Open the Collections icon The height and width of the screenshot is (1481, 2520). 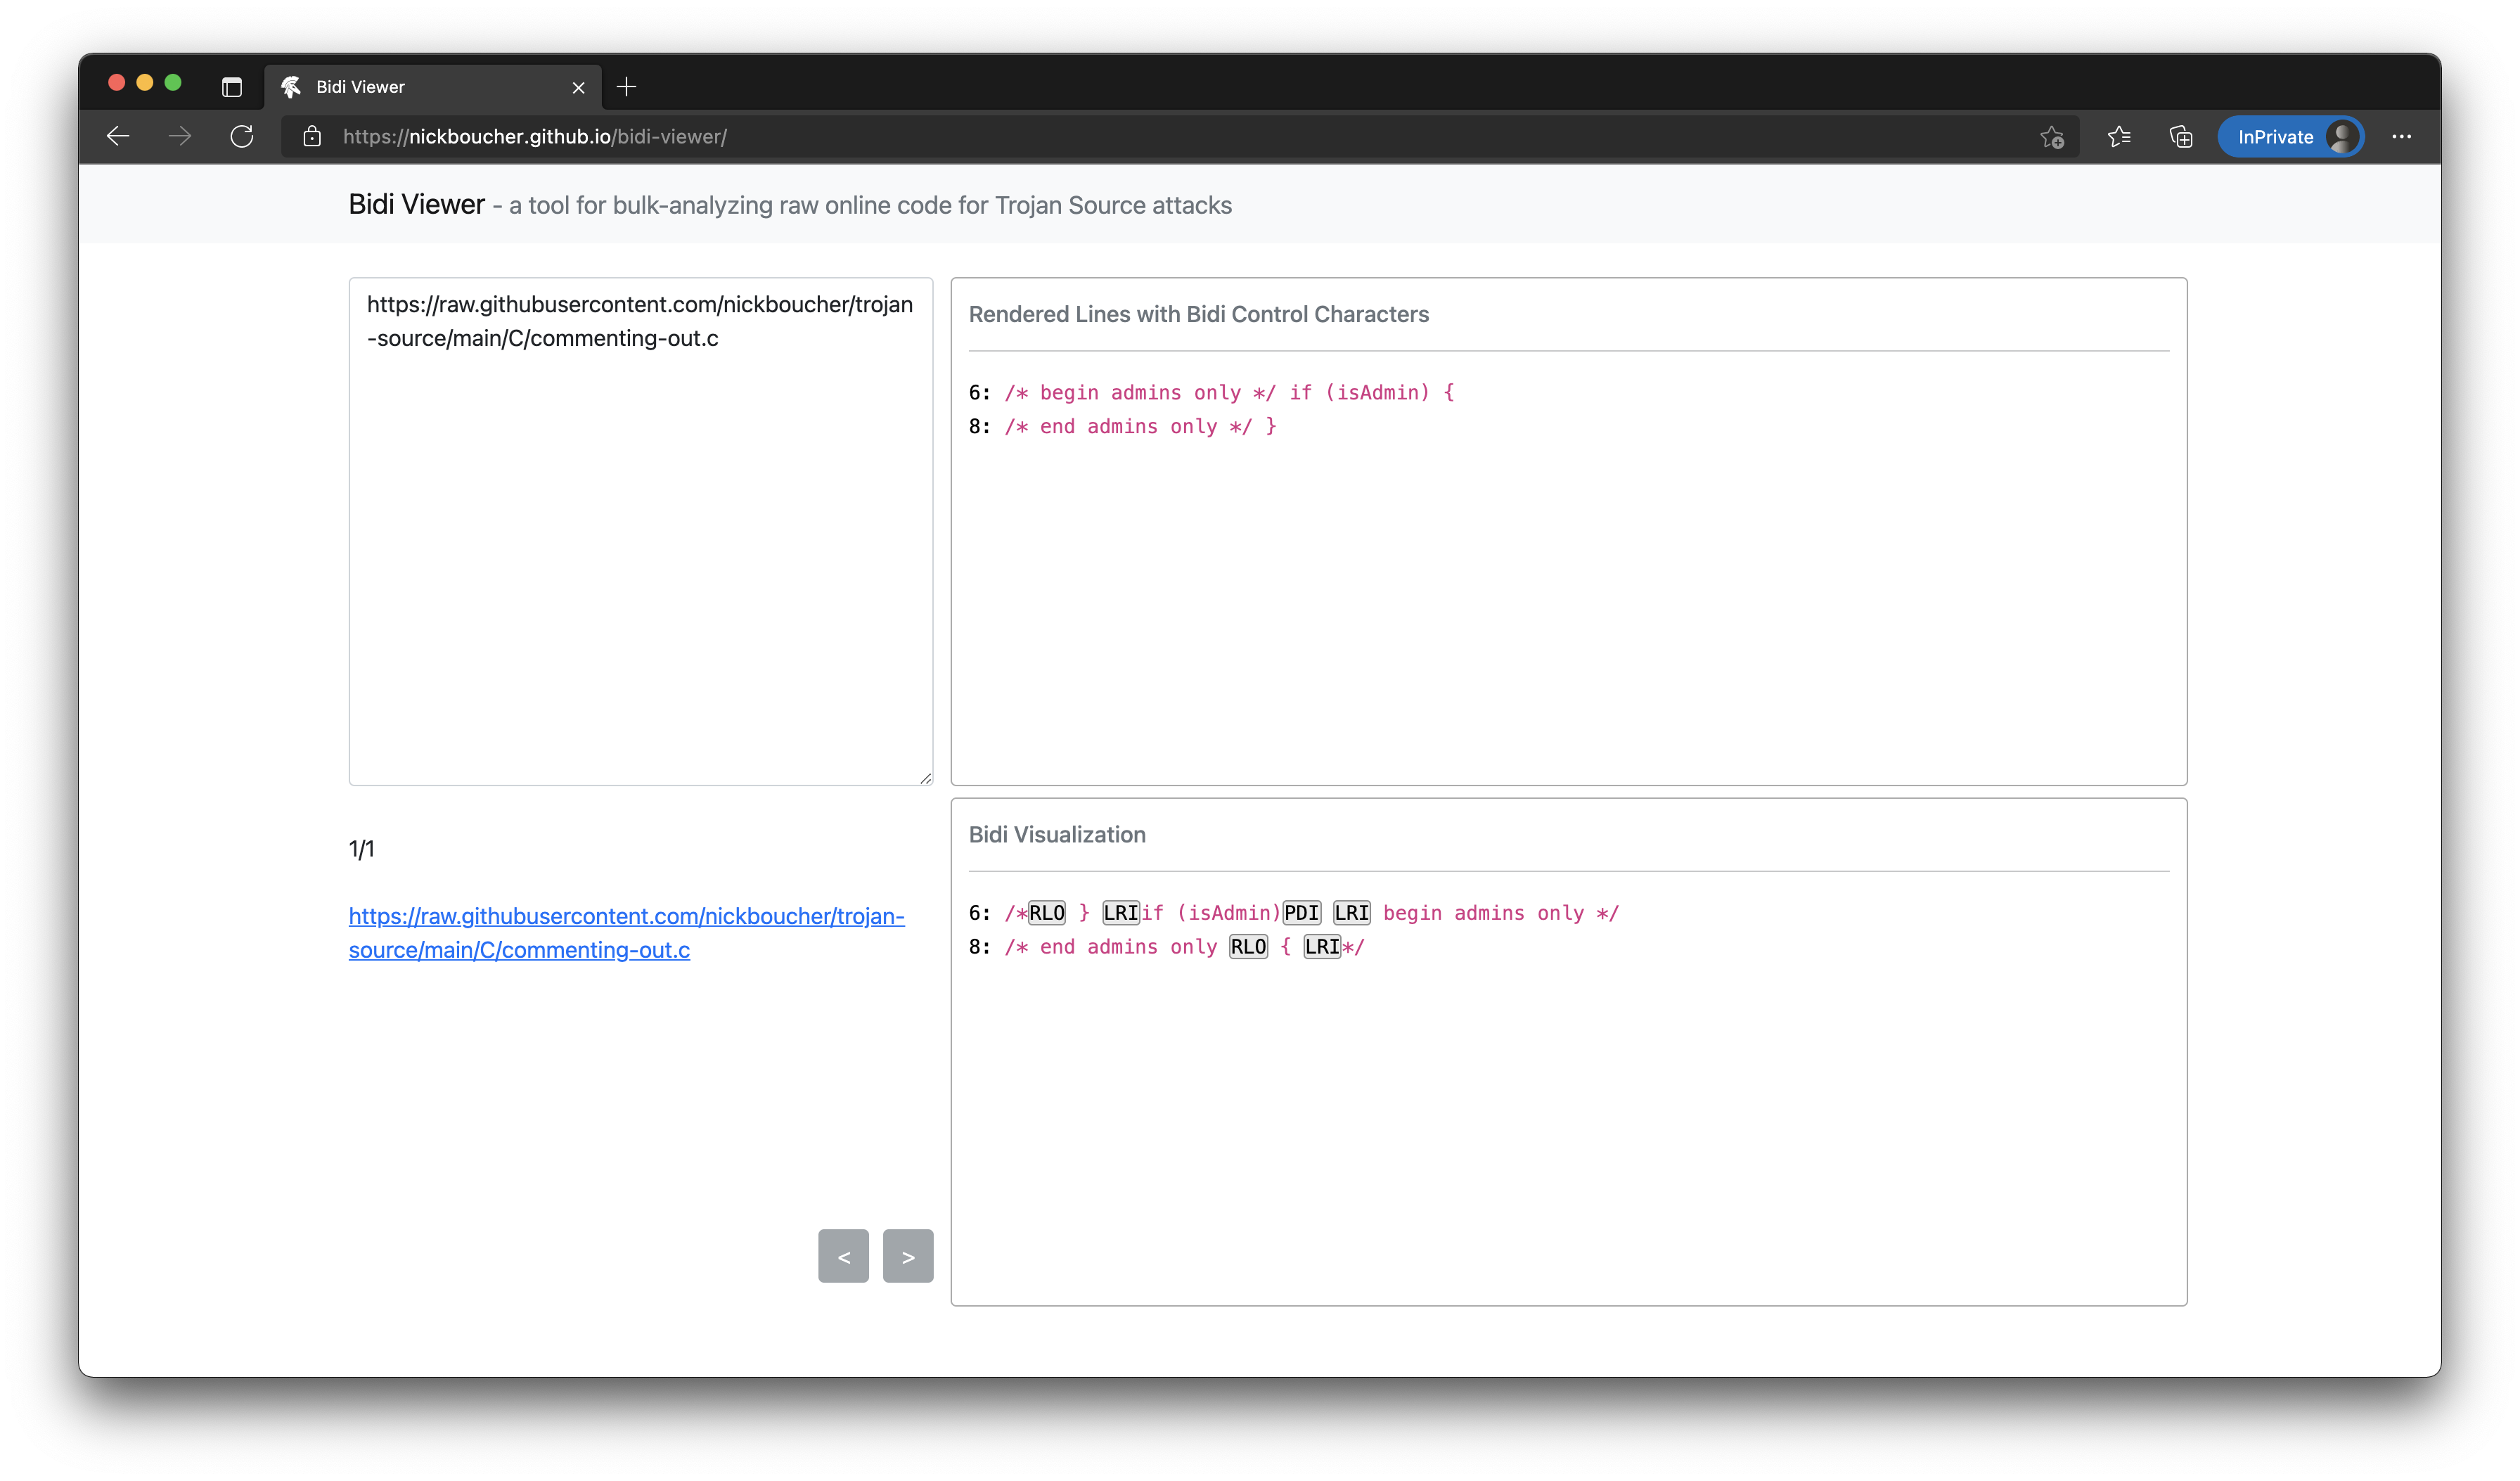pyautogui.click(x=2181, y=137)
